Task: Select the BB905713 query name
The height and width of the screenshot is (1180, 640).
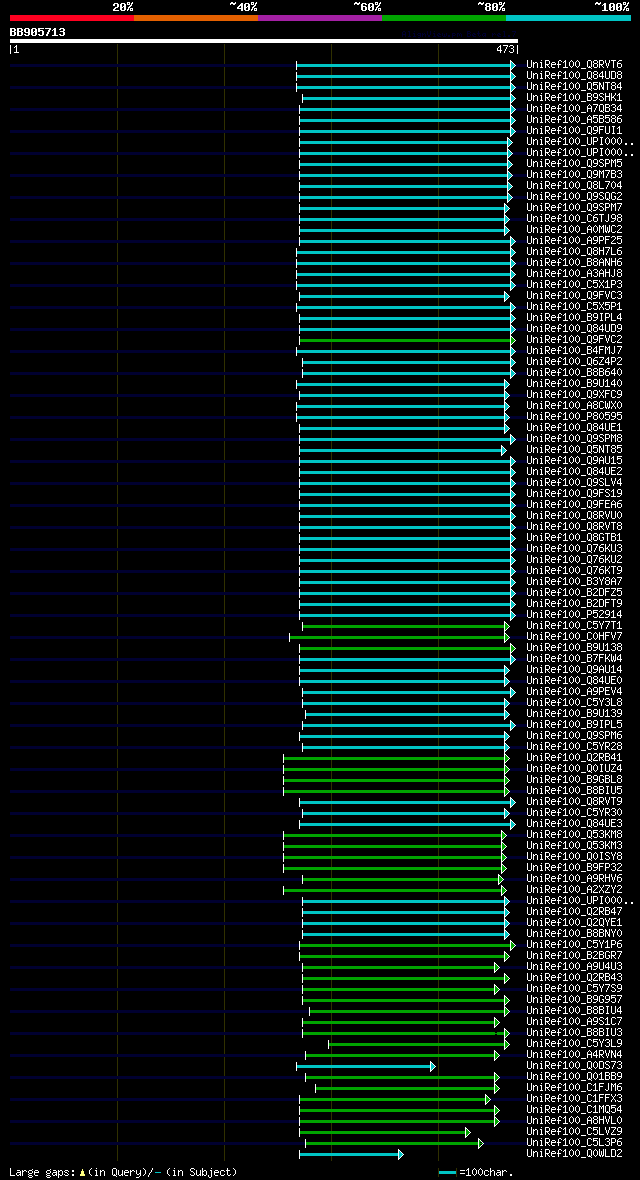Action: click(x=38, y=32)
